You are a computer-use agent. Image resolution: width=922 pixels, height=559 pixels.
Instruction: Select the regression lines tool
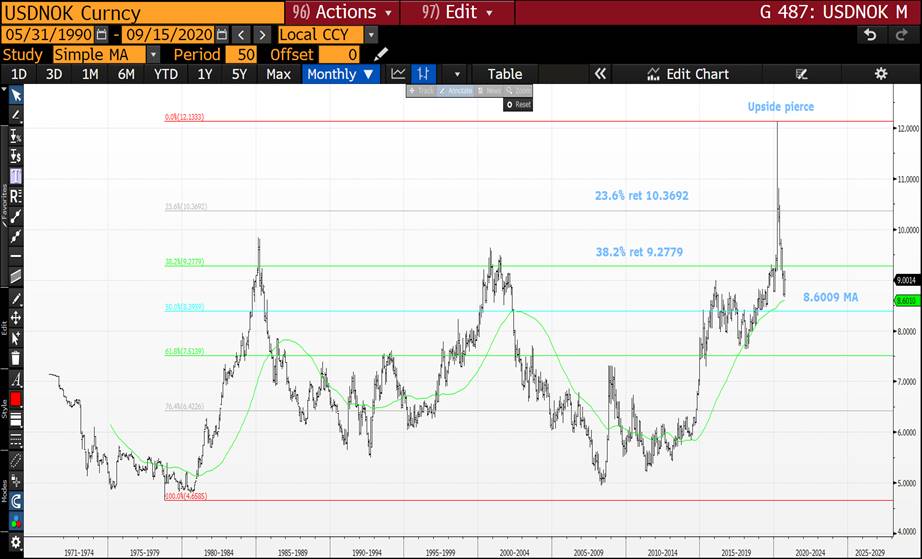(x=16, y=196)
